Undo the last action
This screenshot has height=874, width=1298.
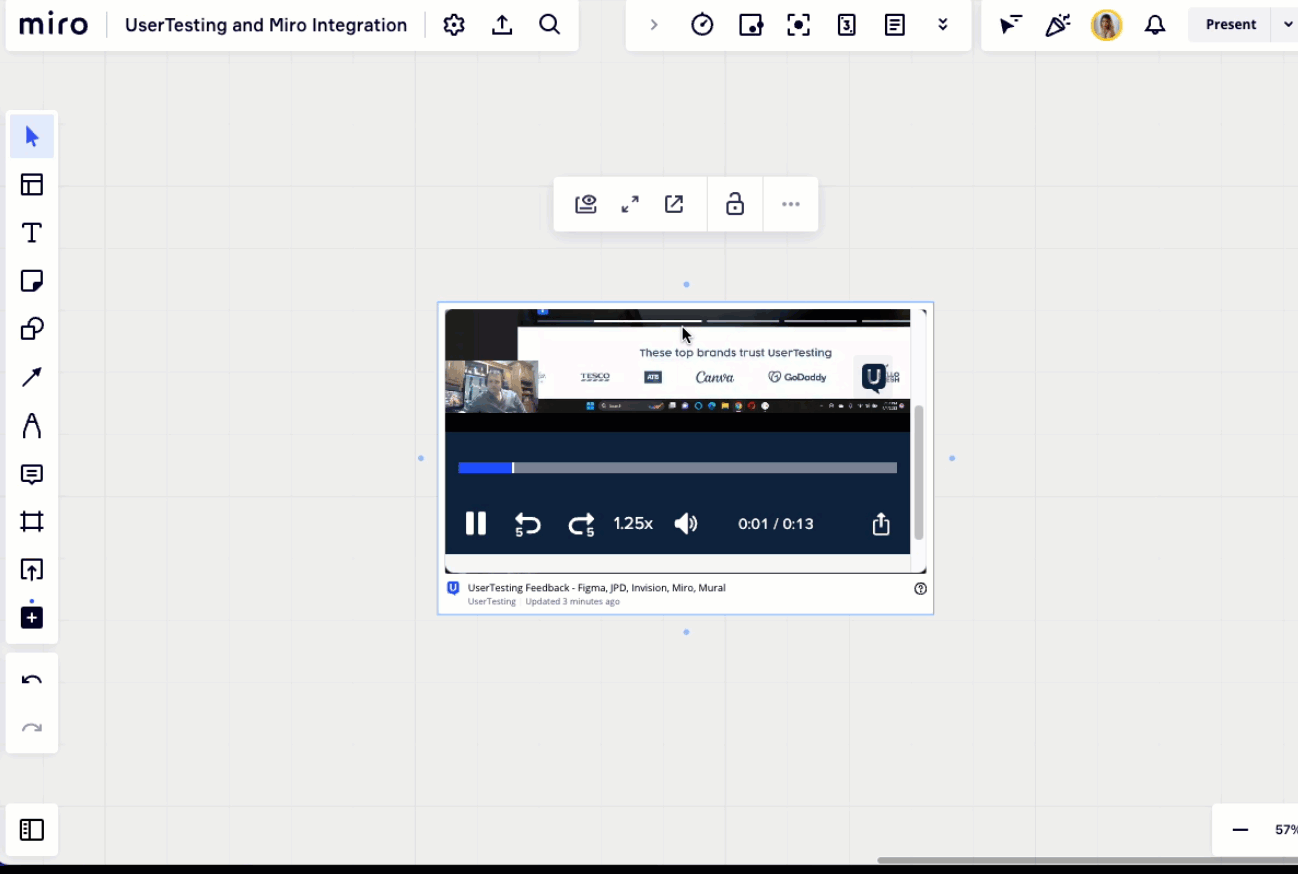point(32,680)
